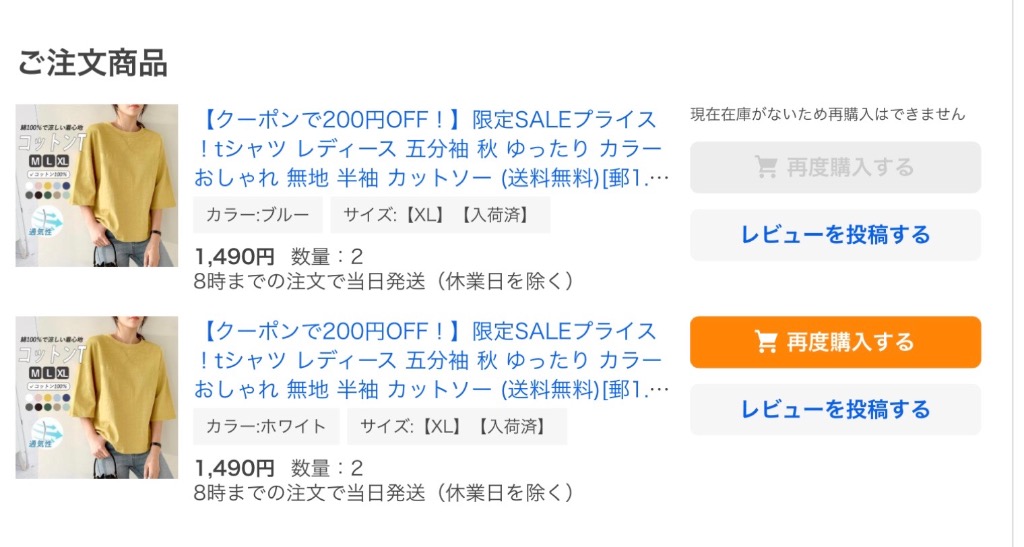Open the first product thumbnail image
The width and height of the screenshot is (1024, 547).
coord(97,185)
